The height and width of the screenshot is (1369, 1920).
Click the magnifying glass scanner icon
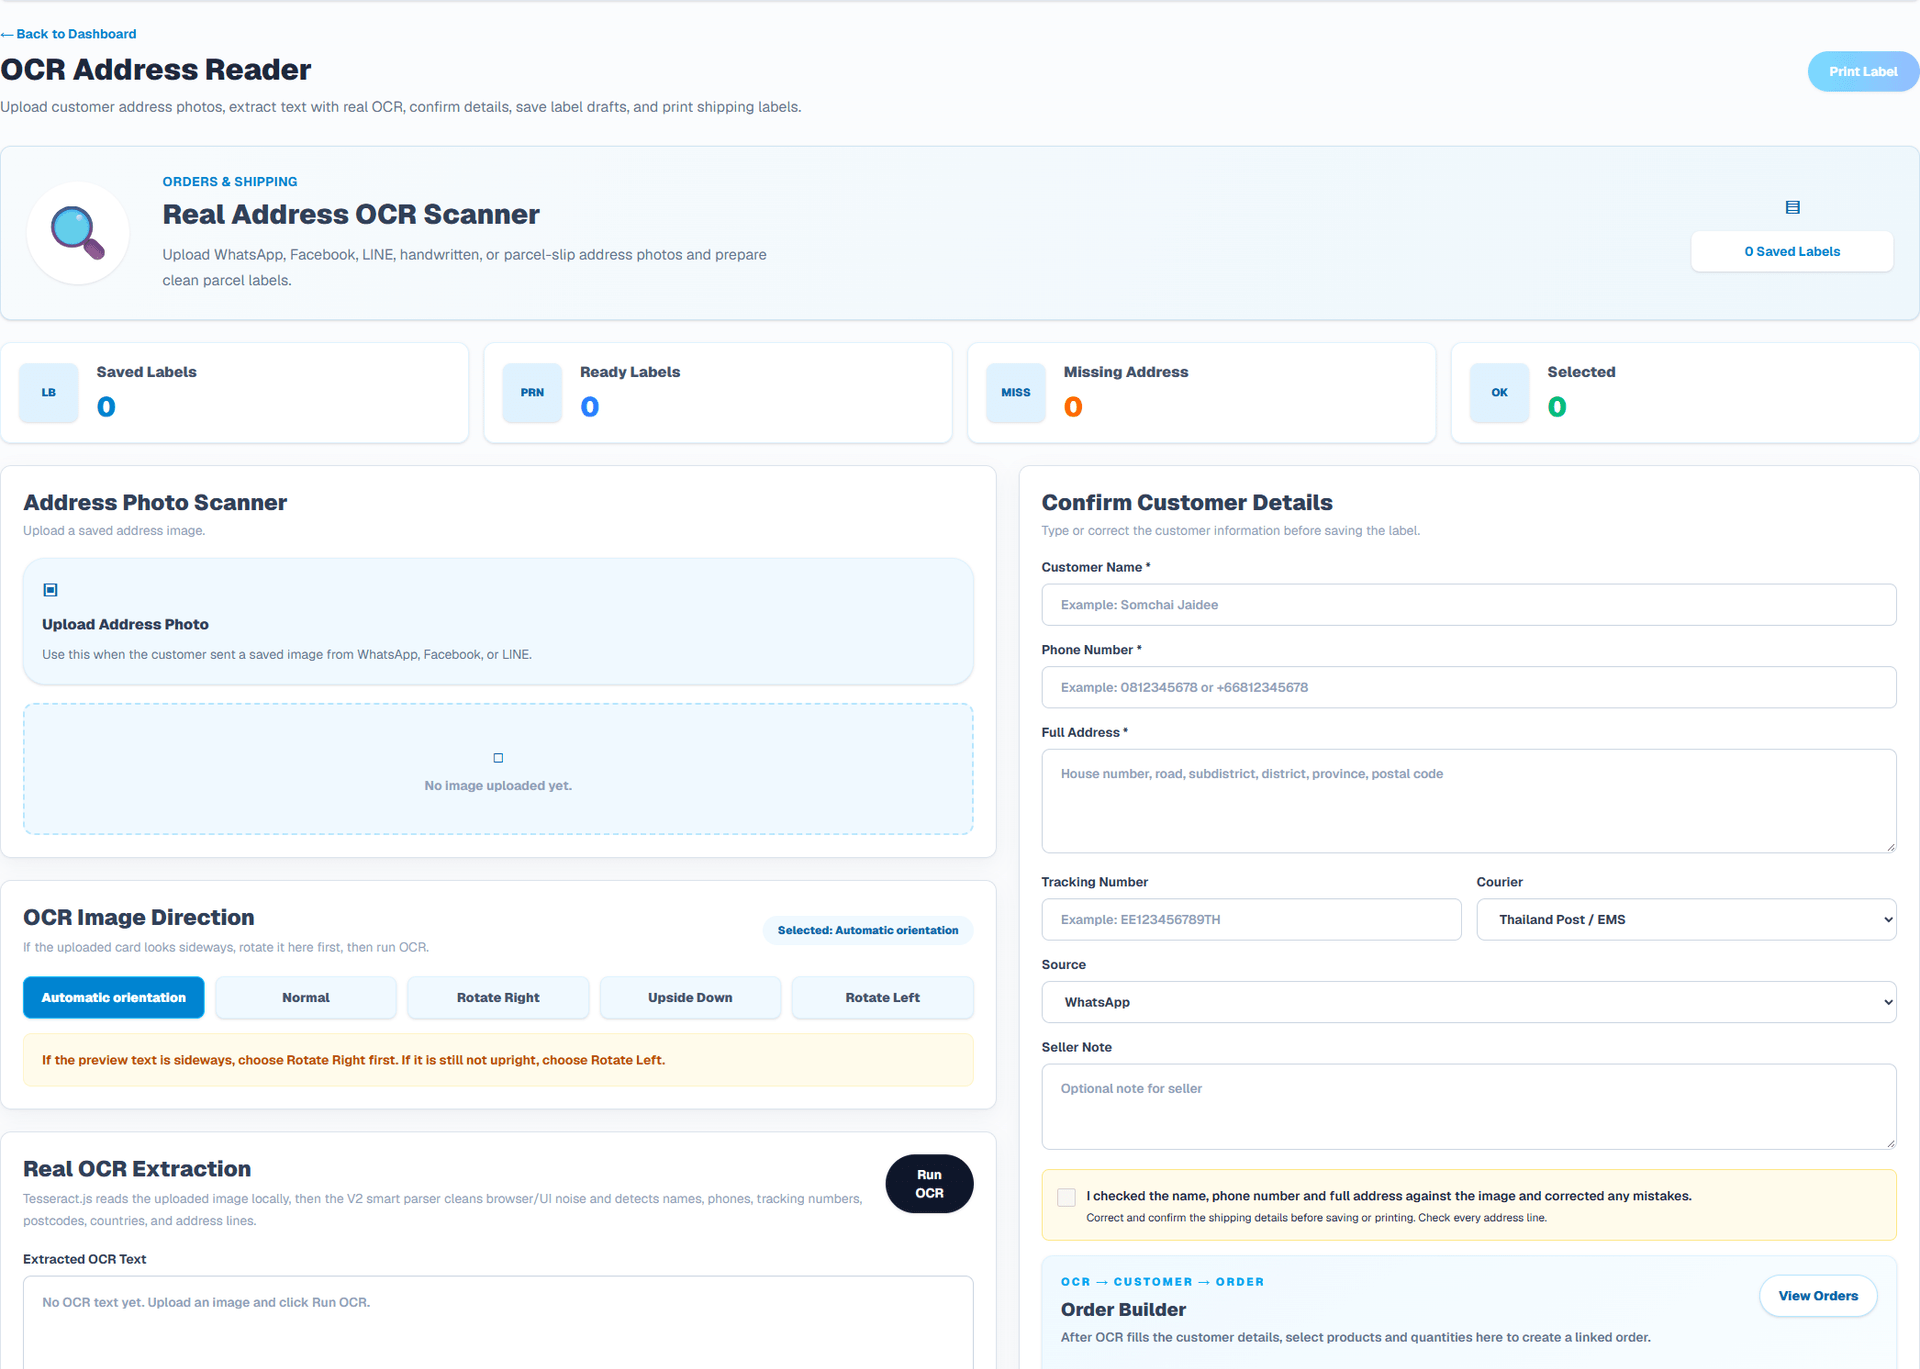[78, 233]
